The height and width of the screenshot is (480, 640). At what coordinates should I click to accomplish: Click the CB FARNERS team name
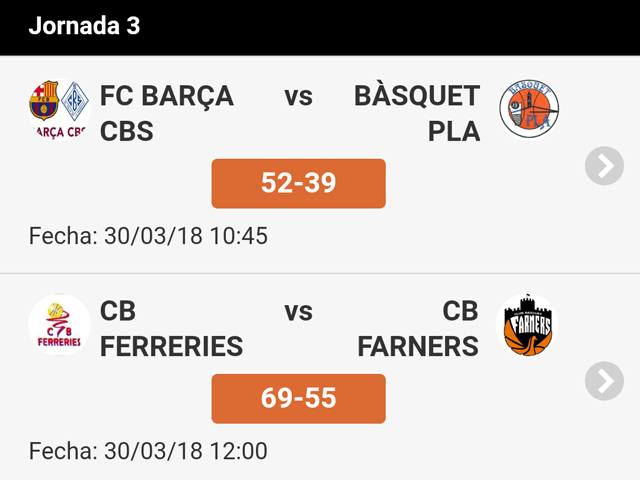[x=418, y=328]
